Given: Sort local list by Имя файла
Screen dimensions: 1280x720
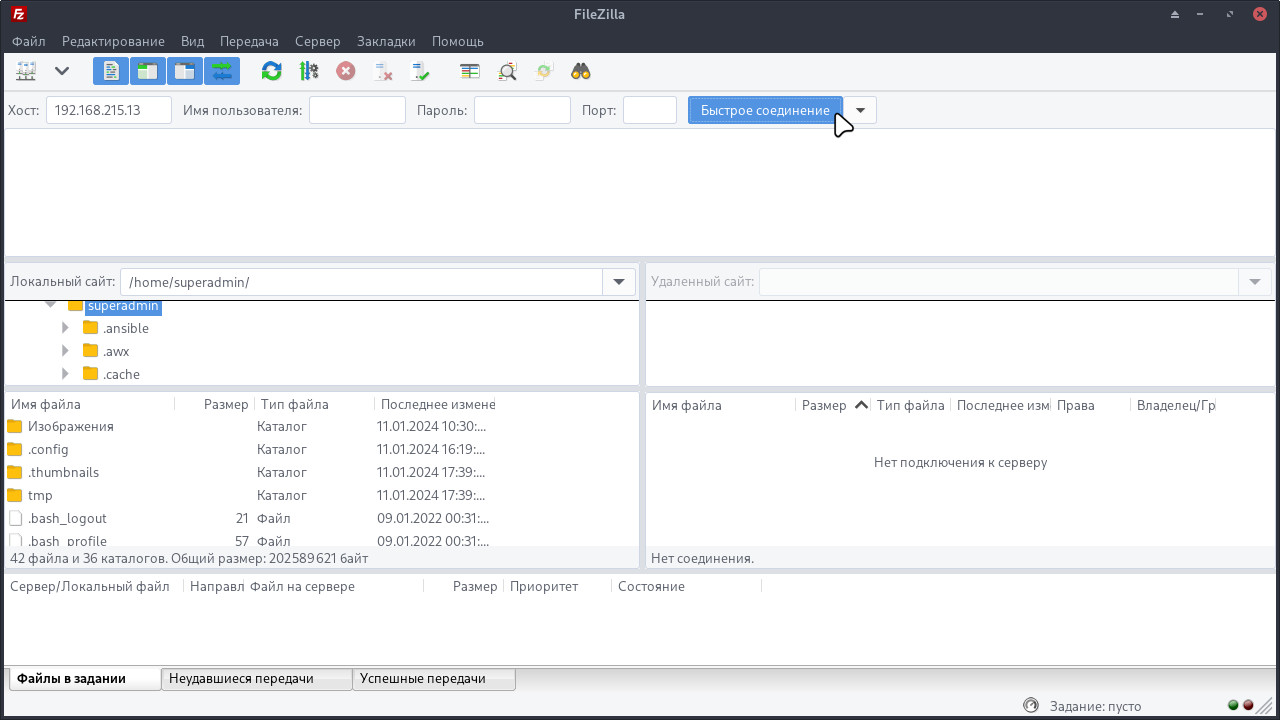Looking at the screenshot, I should [90, 404].
